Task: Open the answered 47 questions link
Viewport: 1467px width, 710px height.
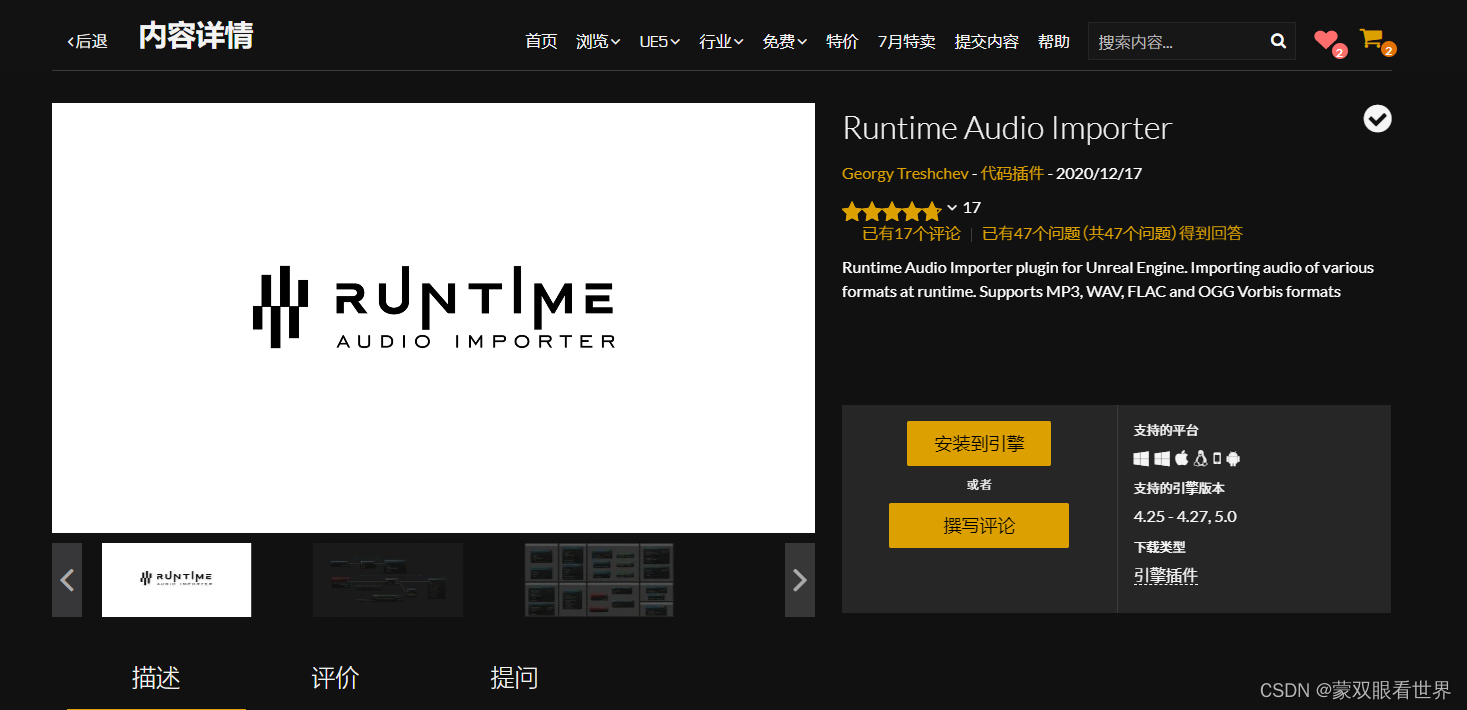Action: (x=1112, y=233)
